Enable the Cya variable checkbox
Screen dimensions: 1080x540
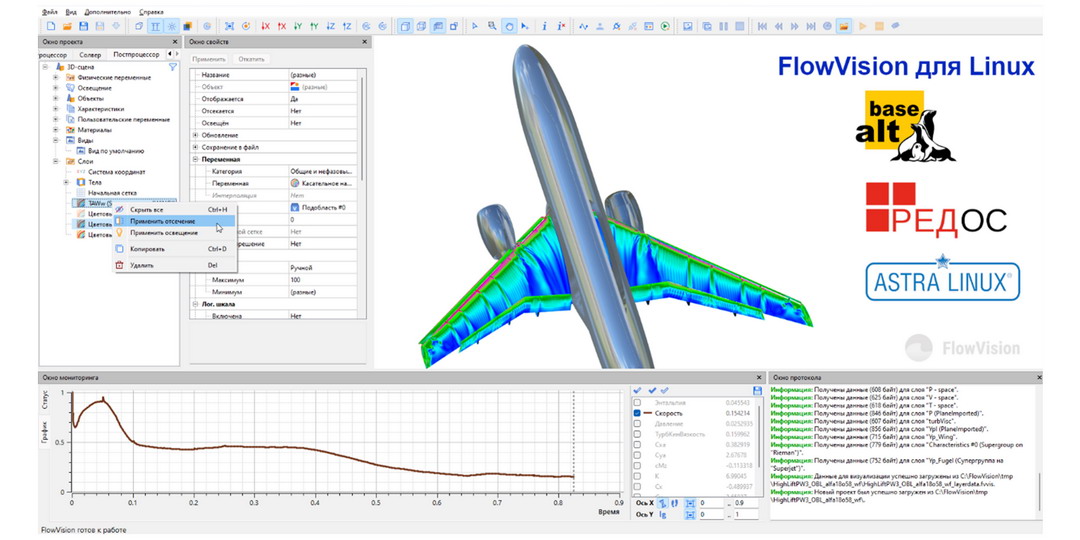coord(637,456)
